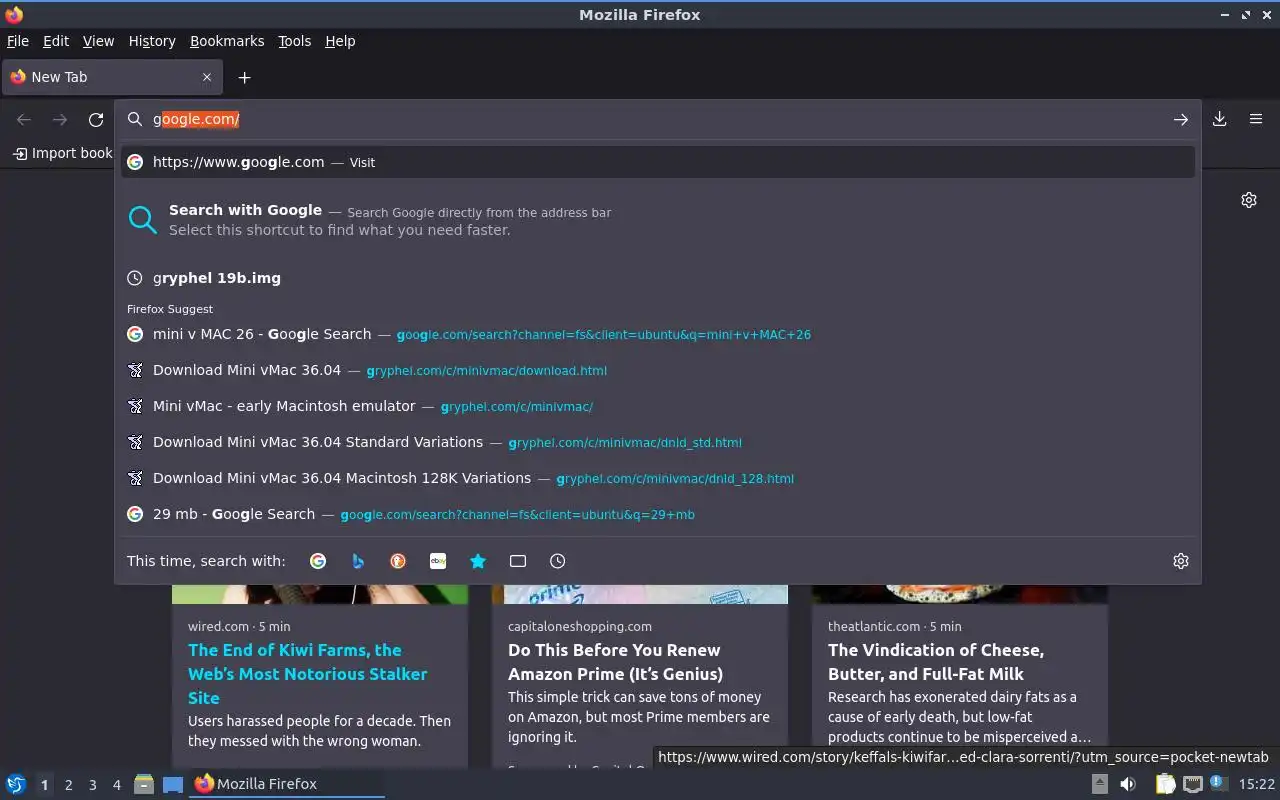Open the new tab page personalize gear
Screen dimensions: 1280x800
(1249, 200)
